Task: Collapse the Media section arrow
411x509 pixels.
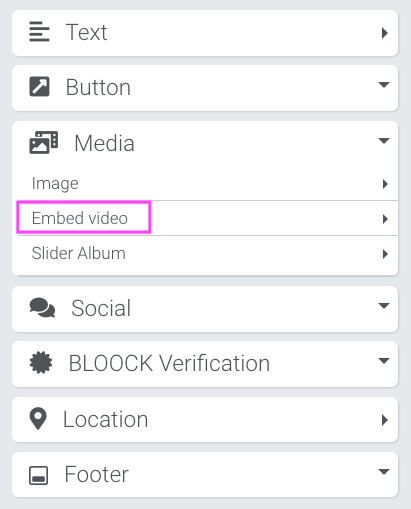Action: click(x=384, y=141)
